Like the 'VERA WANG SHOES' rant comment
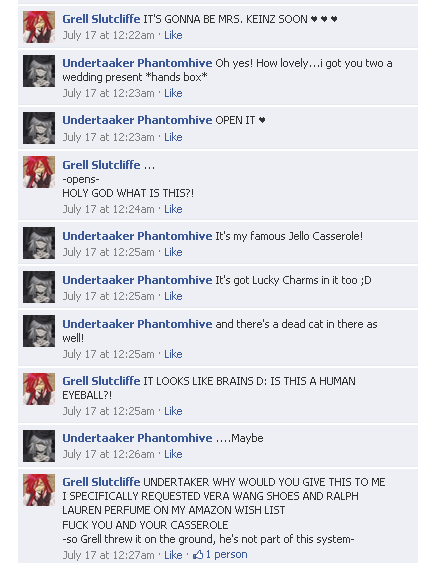Viewport: 441px width, 563px height. coord(173,555)
